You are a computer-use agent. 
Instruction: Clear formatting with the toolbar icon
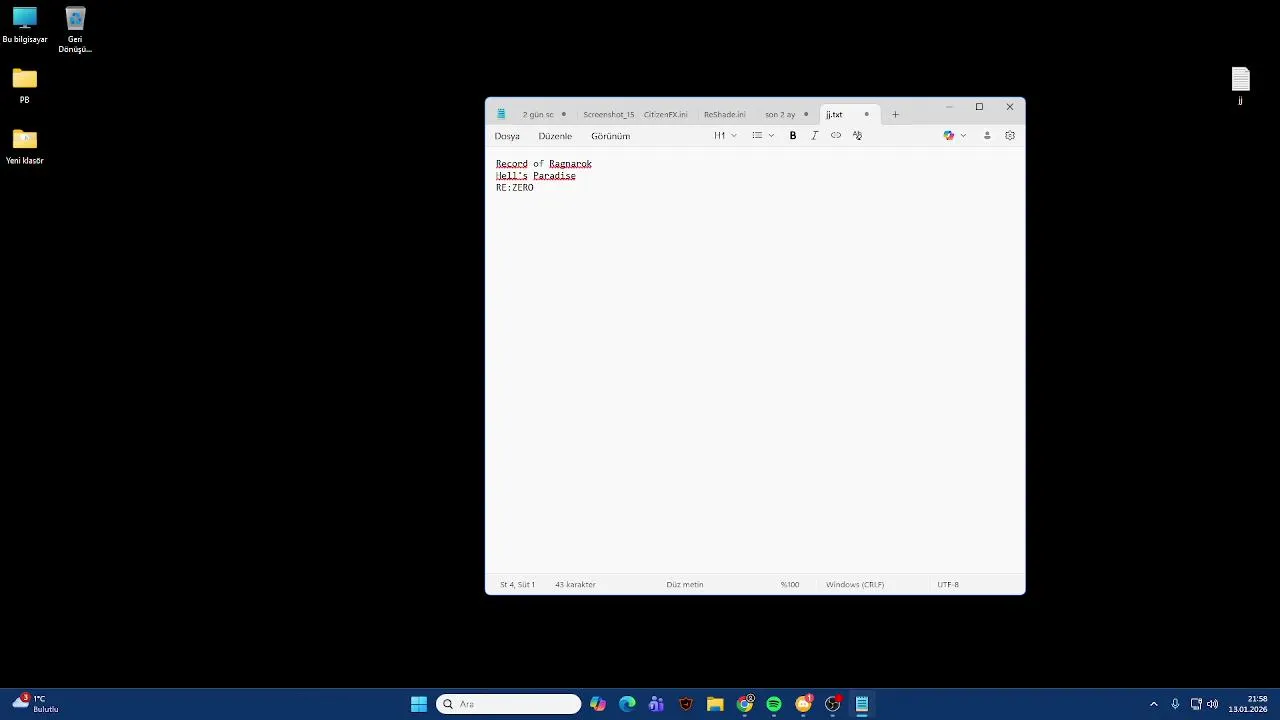[857, 136]
